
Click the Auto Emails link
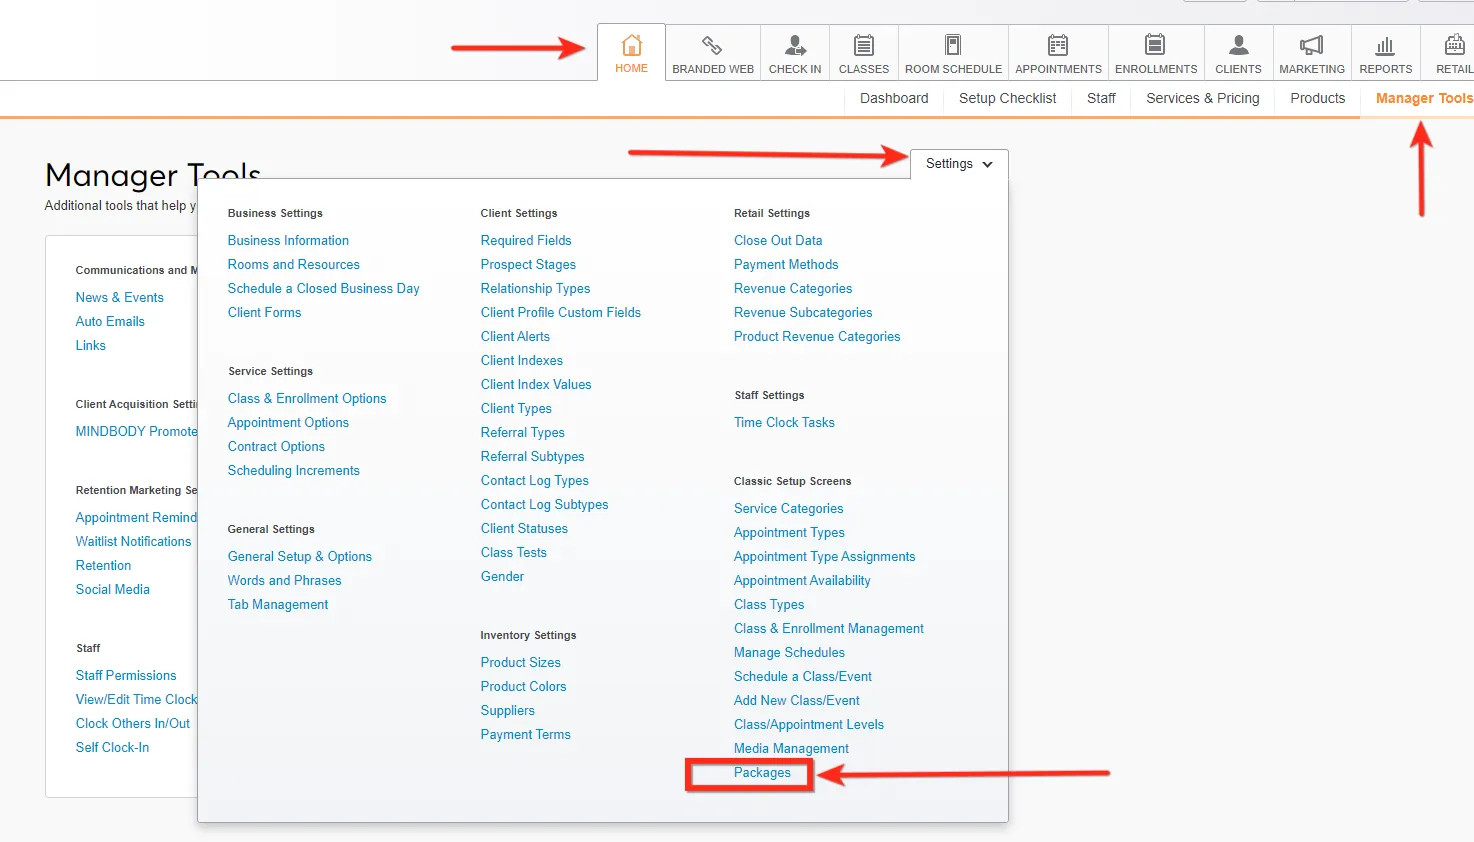(110, 322)
